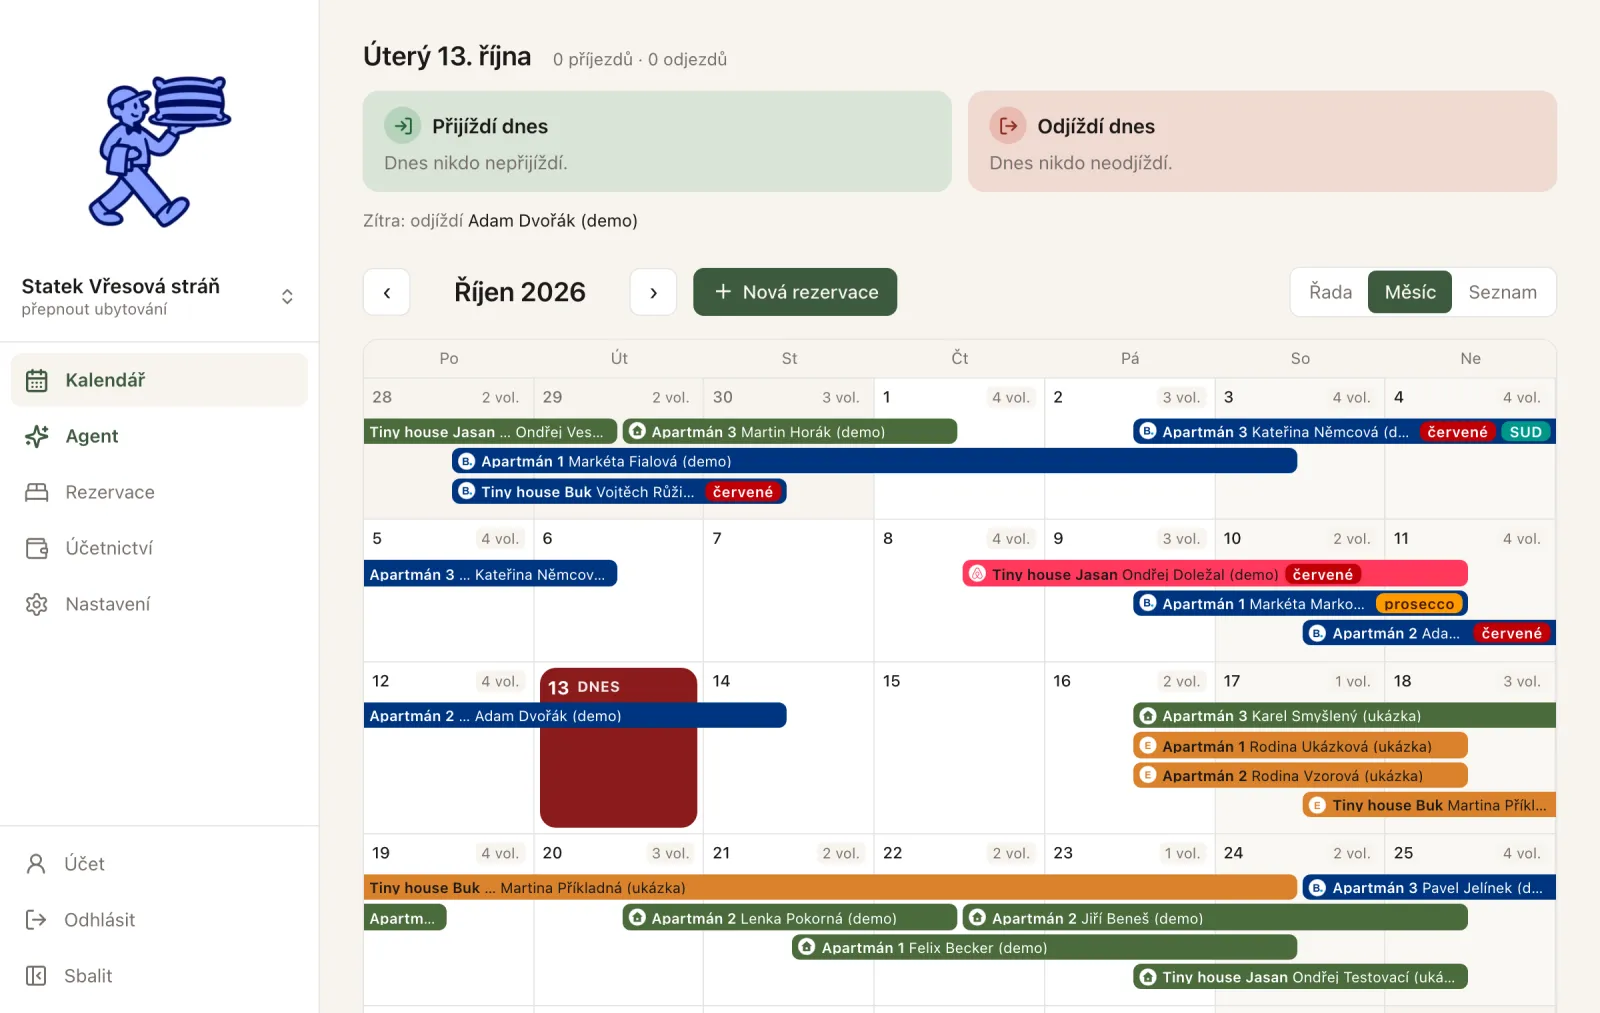The width and height of the screenshot is (1600, 1013).
Task: Open Tiny house Jasan Ondřej Testovací reservation
Action: 1300,977
